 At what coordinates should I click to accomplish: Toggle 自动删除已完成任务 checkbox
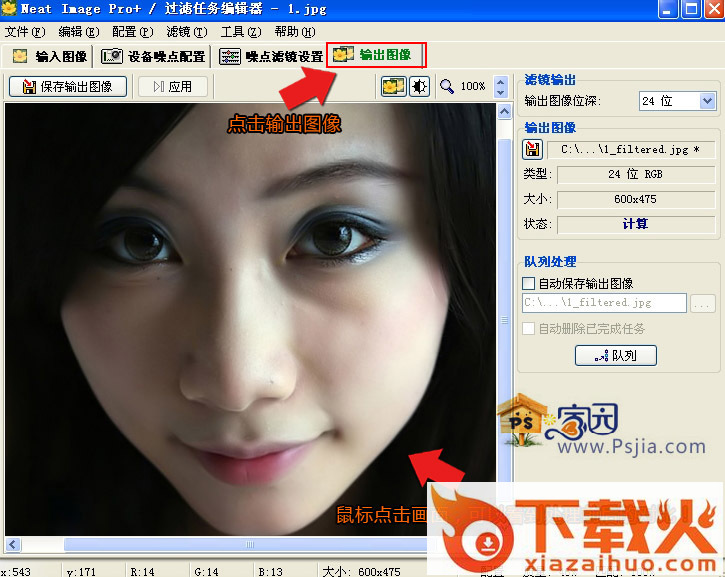[530, 328]
